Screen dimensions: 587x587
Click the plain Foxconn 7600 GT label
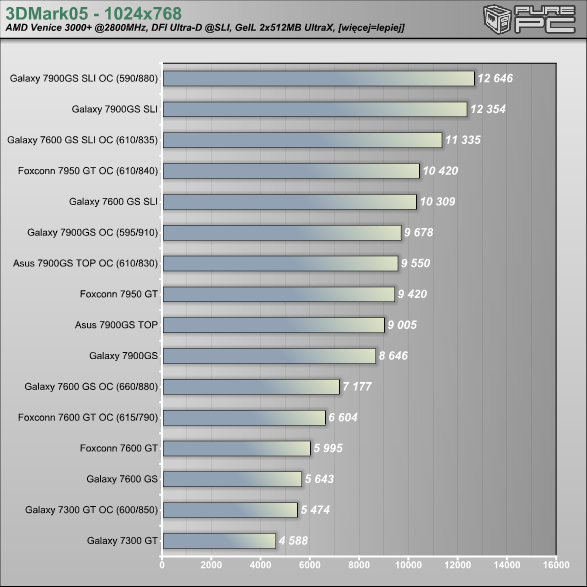click(x=119, y=448)
